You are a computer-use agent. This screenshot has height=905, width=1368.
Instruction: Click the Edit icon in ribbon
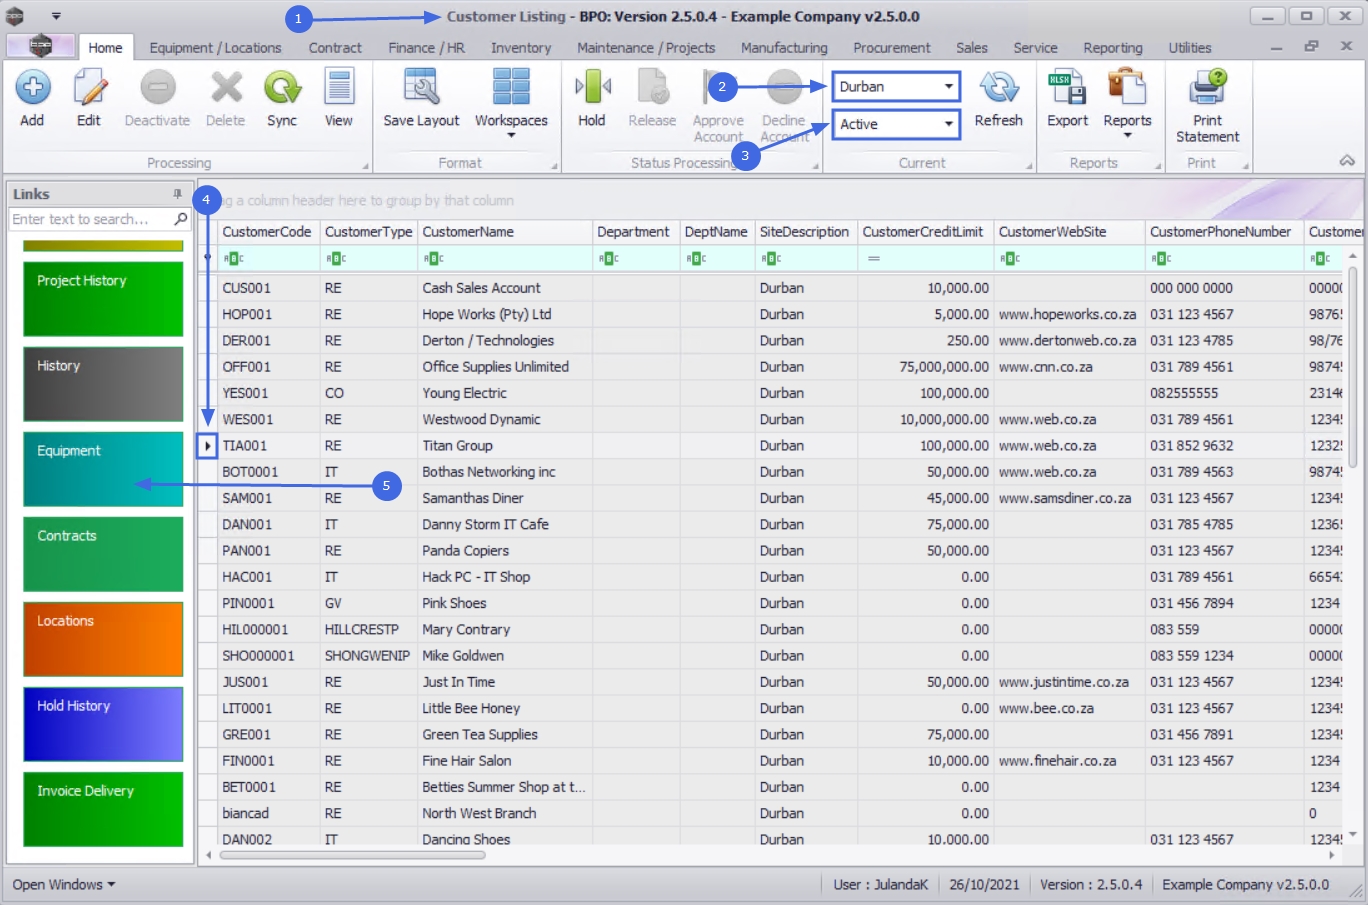point(89,89)
